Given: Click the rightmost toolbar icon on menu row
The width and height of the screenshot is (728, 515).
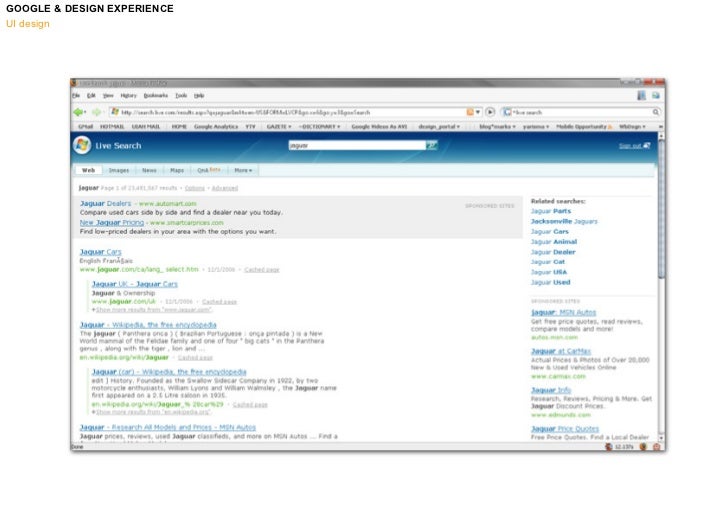Looking at the screenshot, I should 656,95.
